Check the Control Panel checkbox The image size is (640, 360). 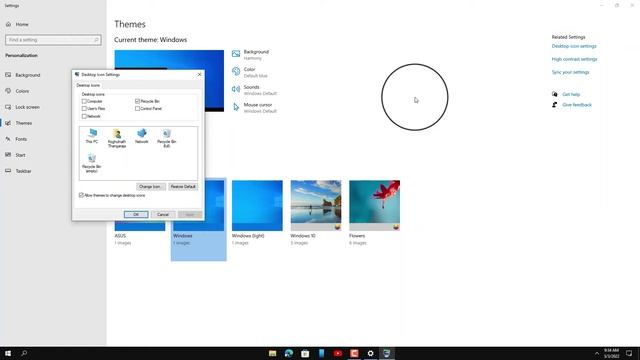tap(138, 109)
